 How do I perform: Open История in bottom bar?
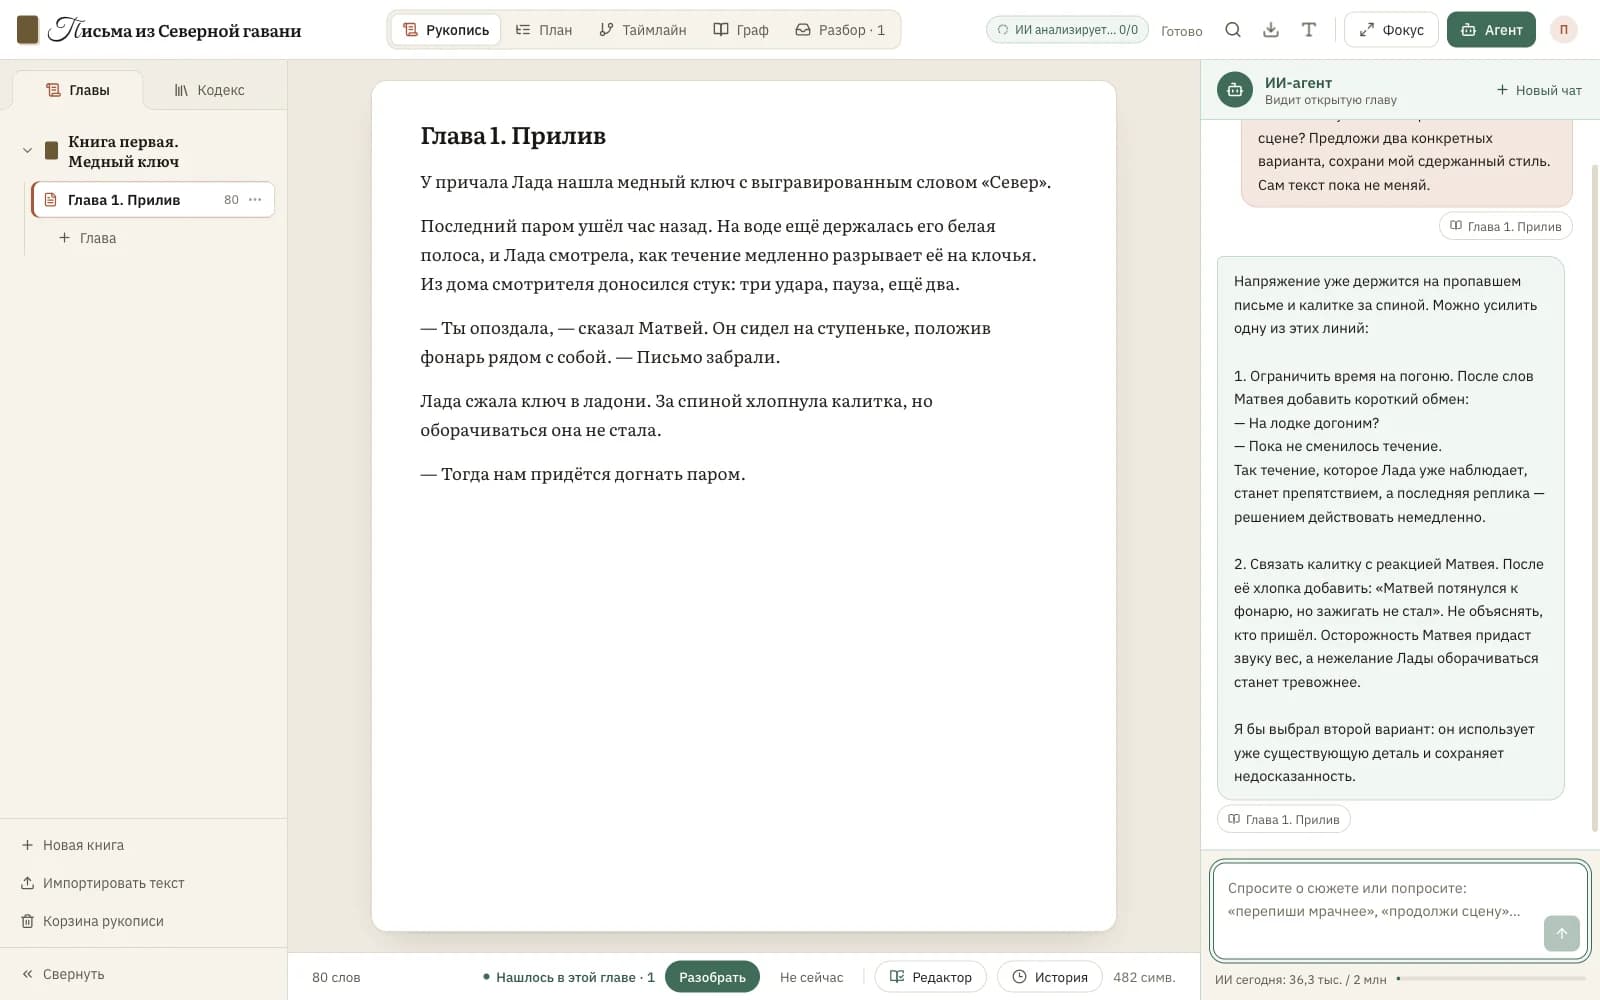click(x=1050, y=977)
